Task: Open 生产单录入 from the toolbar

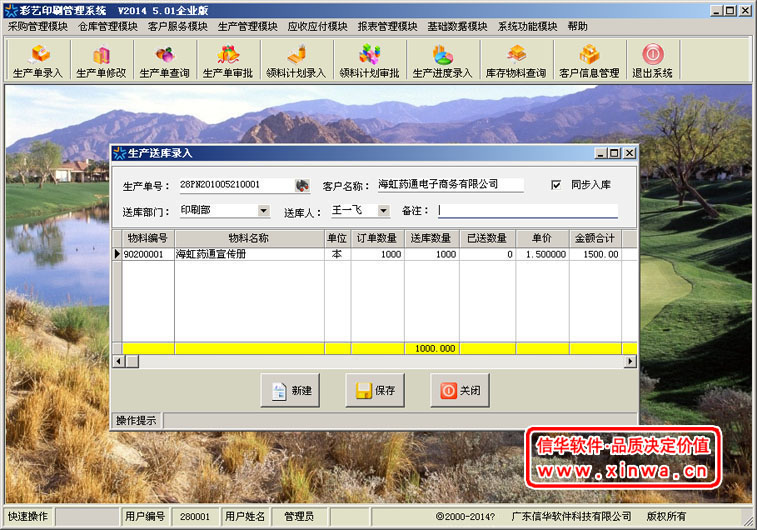Action: [x=38, y=60]
